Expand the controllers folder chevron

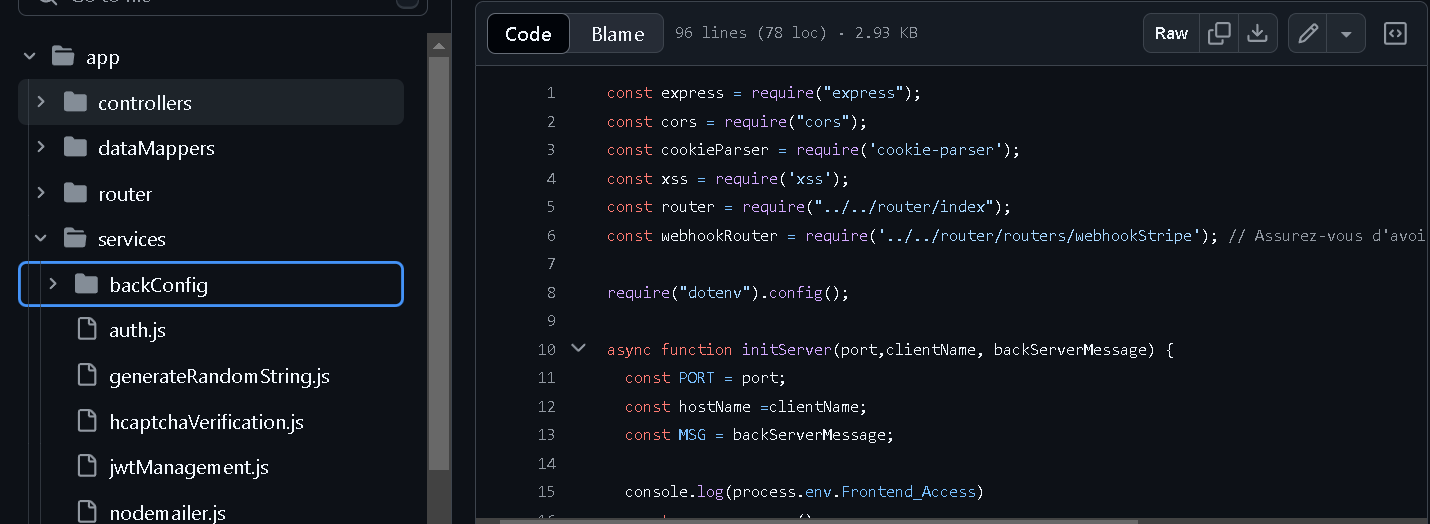click(x=41, y=102)
